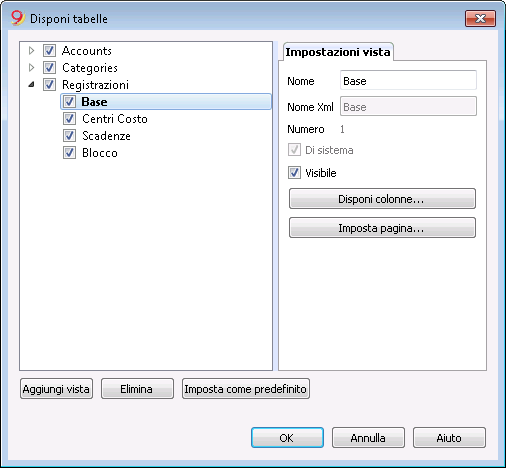Expand the Categories tree node
The image size is (506, 468).
point(31,68)
